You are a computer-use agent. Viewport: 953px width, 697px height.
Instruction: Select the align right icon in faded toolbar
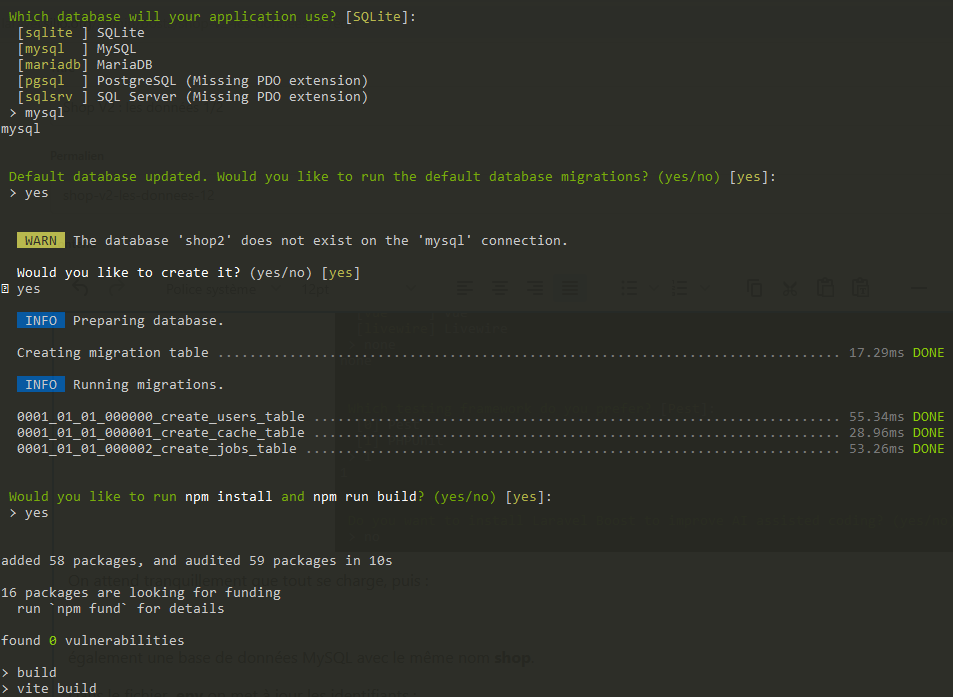(x=535, y=288)
